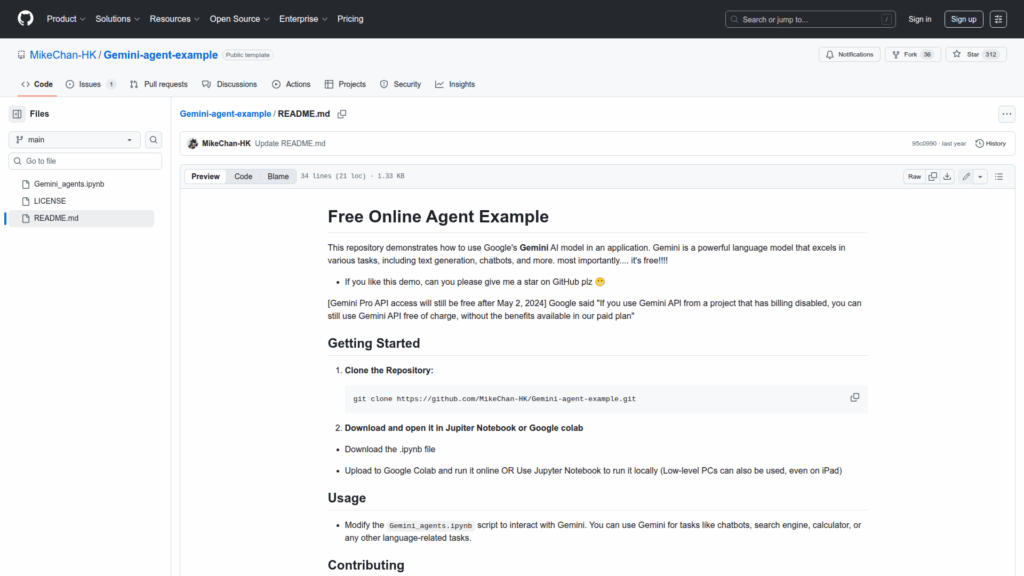Expand edit options dropdown arrow
This screenshot has height=576, width=1024.
tap(980, 176)
